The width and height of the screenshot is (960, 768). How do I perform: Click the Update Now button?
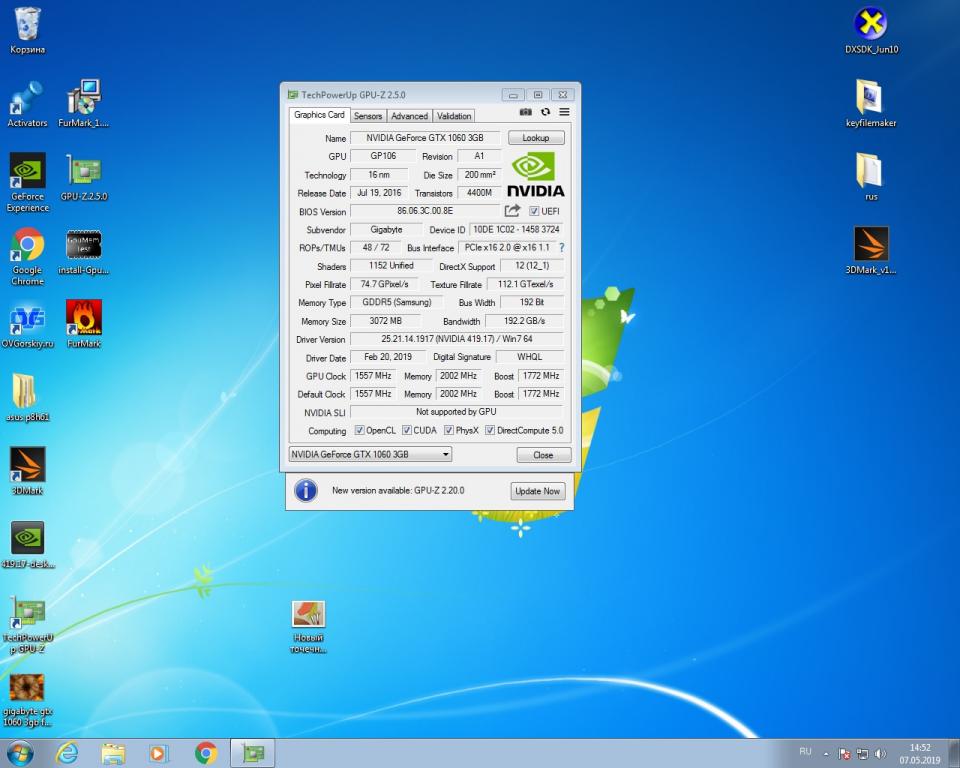point(538,491)
